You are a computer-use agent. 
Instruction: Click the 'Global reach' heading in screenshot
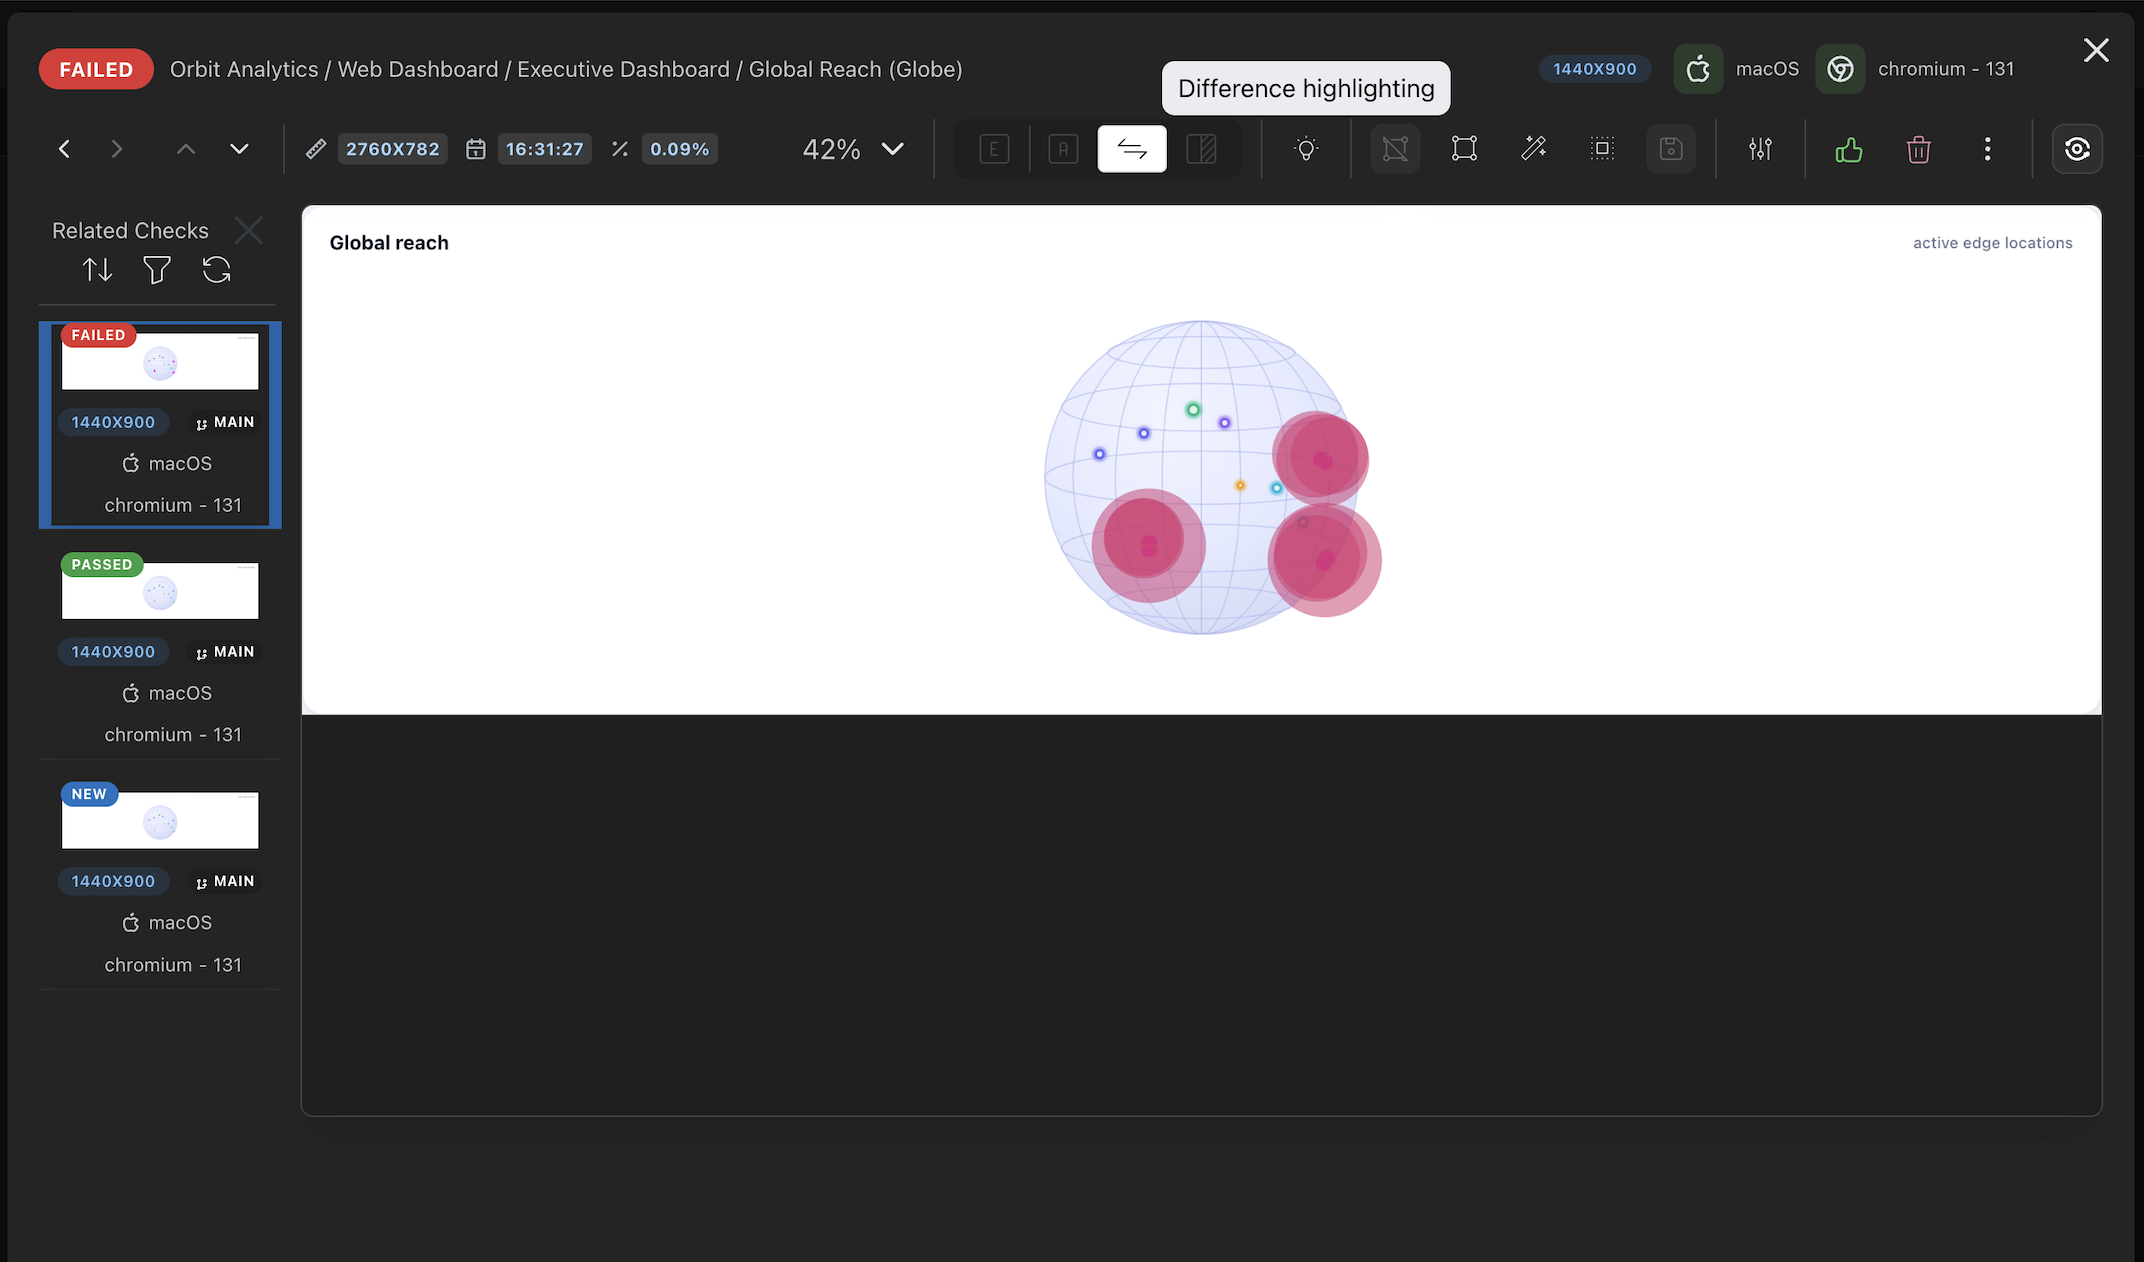click(389, 243)
